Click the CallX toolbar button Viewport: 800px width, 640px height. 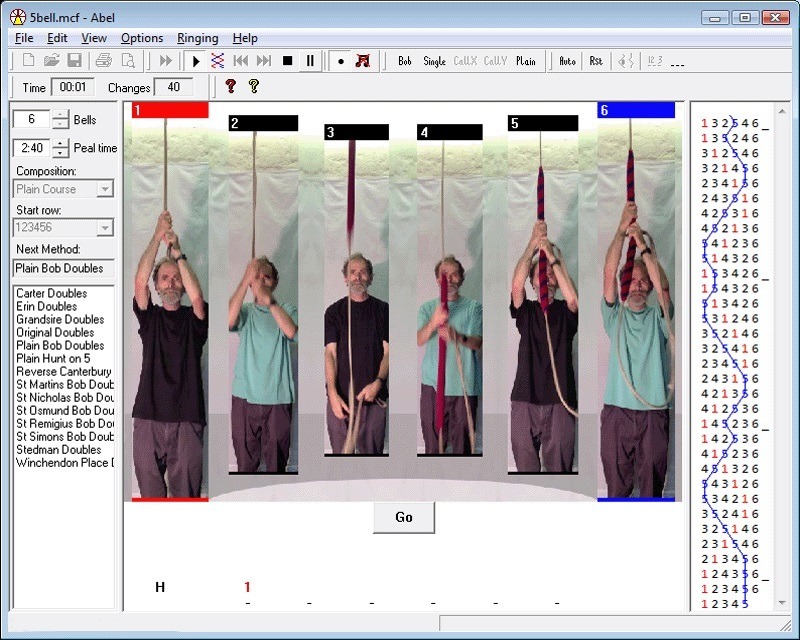point(465,61)
